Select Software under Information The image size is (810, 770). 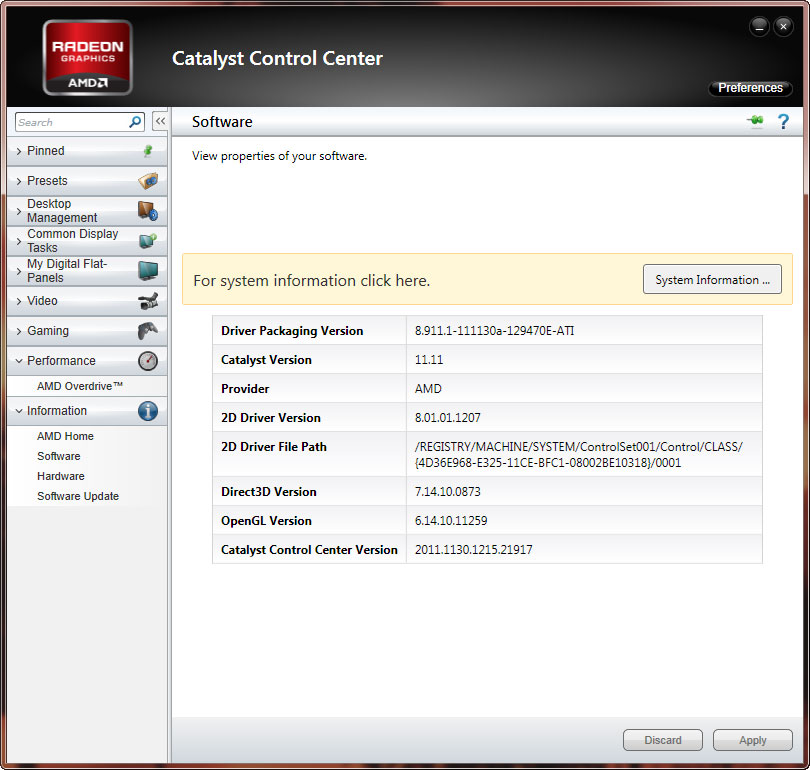[59, 456]
